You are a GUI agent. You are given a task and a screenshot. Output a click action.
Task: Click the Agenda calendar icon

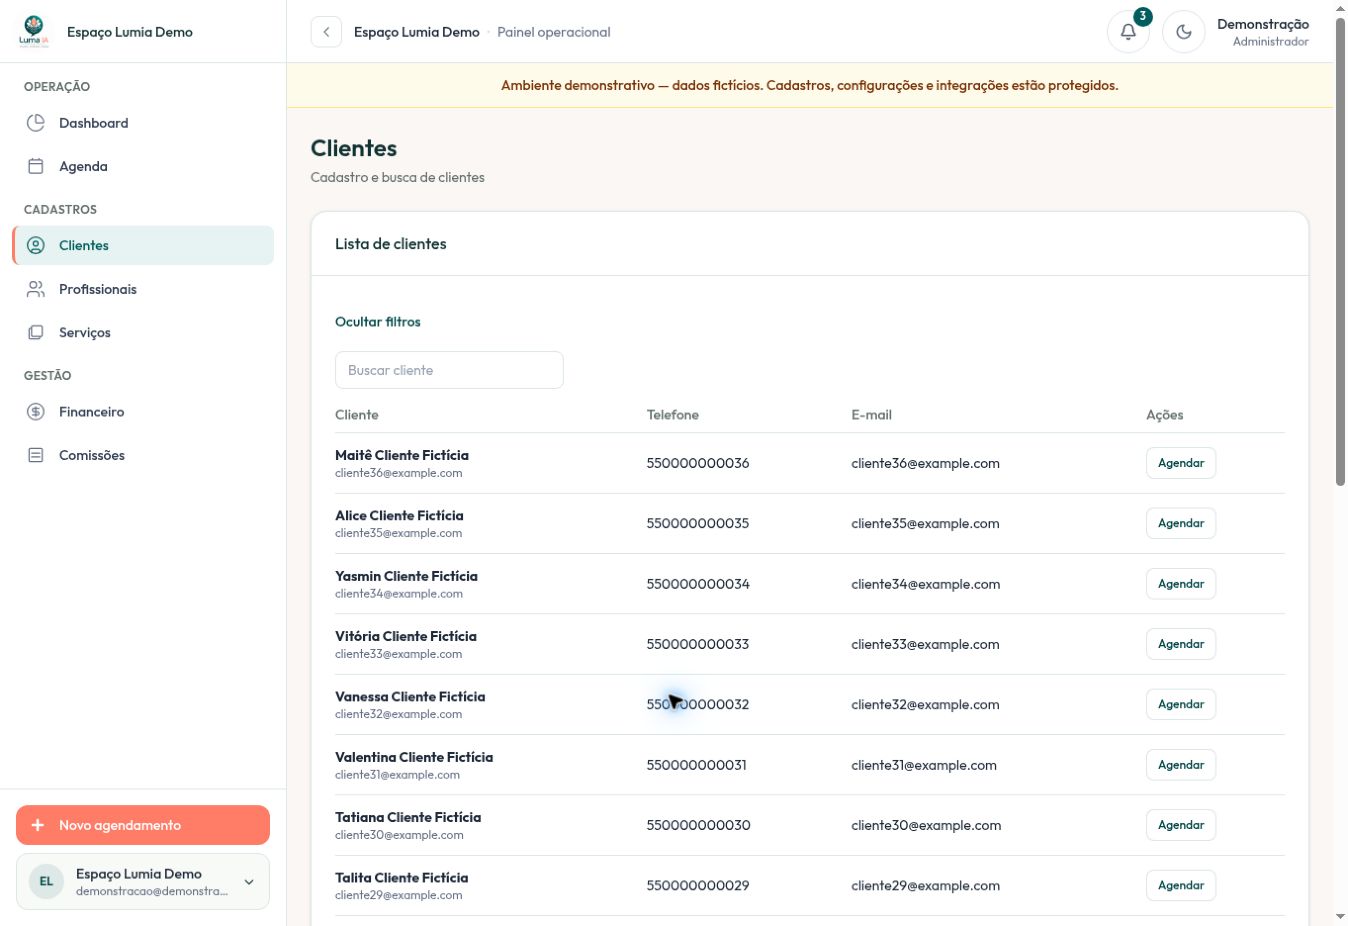tap(36, 166)
